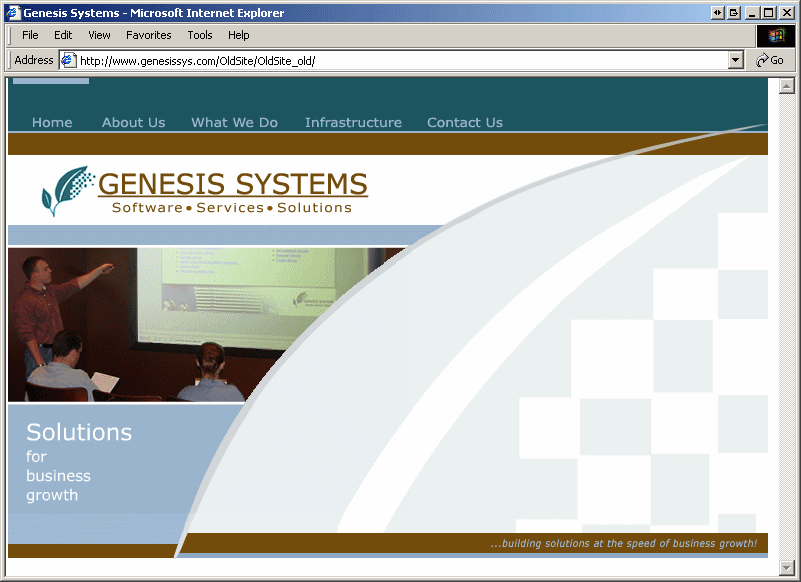The height and width of the screenshot is (582, 801).
Task: Click the "...building solutions at the speed of business growth!" text
Action: pyautogui.click(x=624, y=543)
